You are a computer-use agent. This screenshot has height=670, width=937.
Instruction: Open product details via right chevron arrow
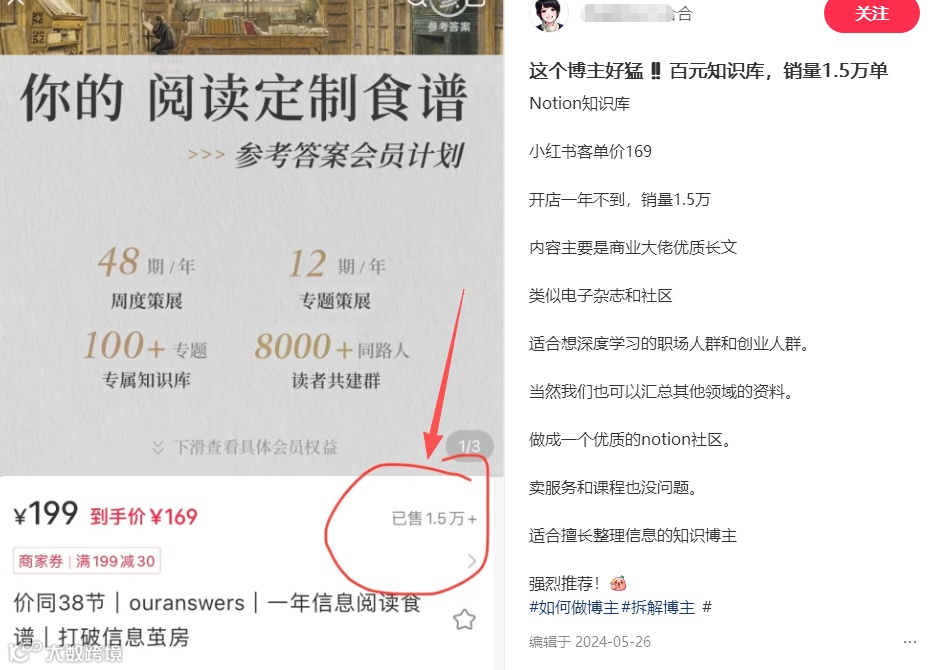coord(471,561)
